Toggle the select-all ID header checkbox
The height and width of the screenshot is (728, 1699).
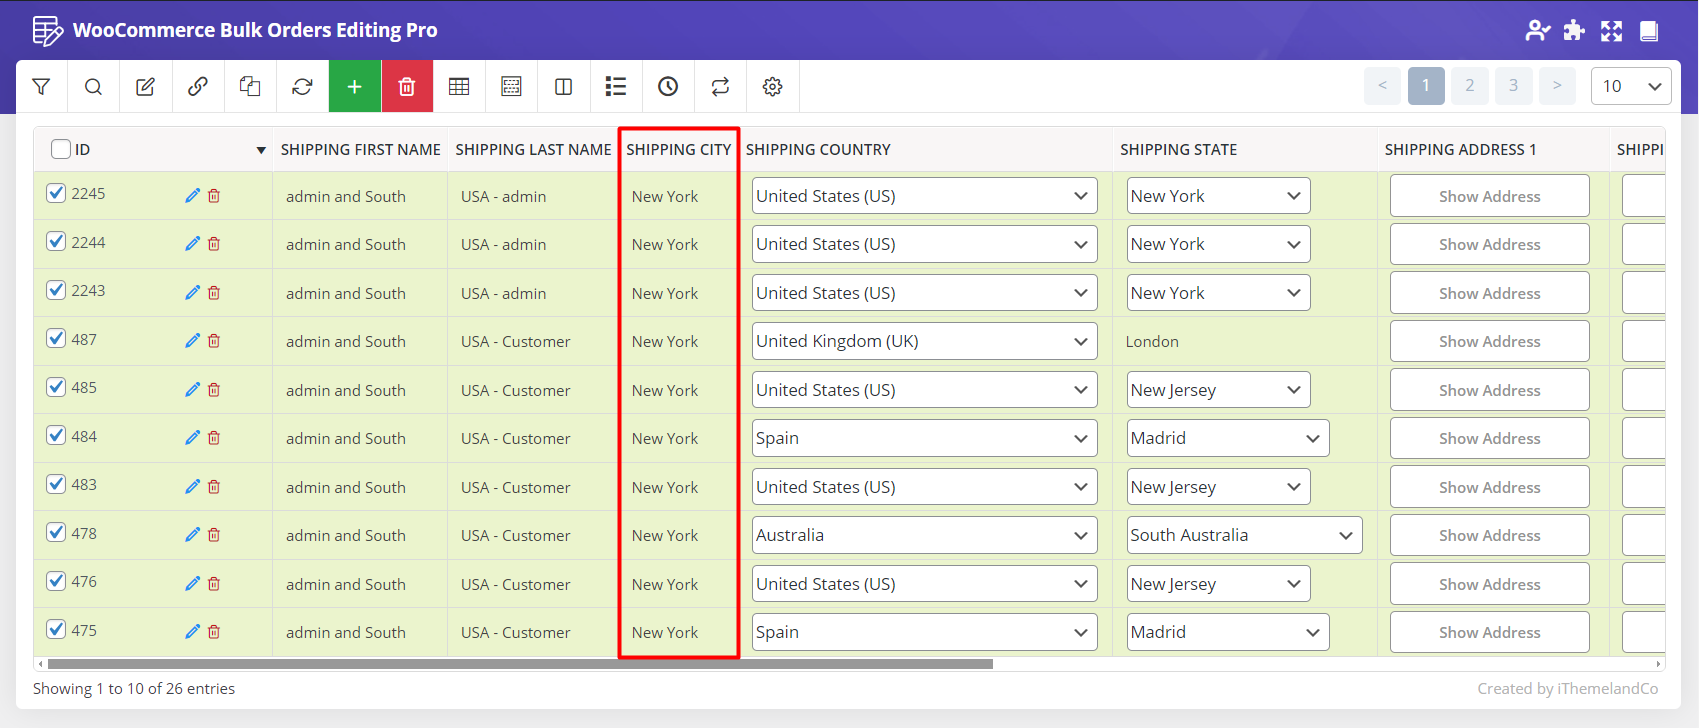point(61,149)
